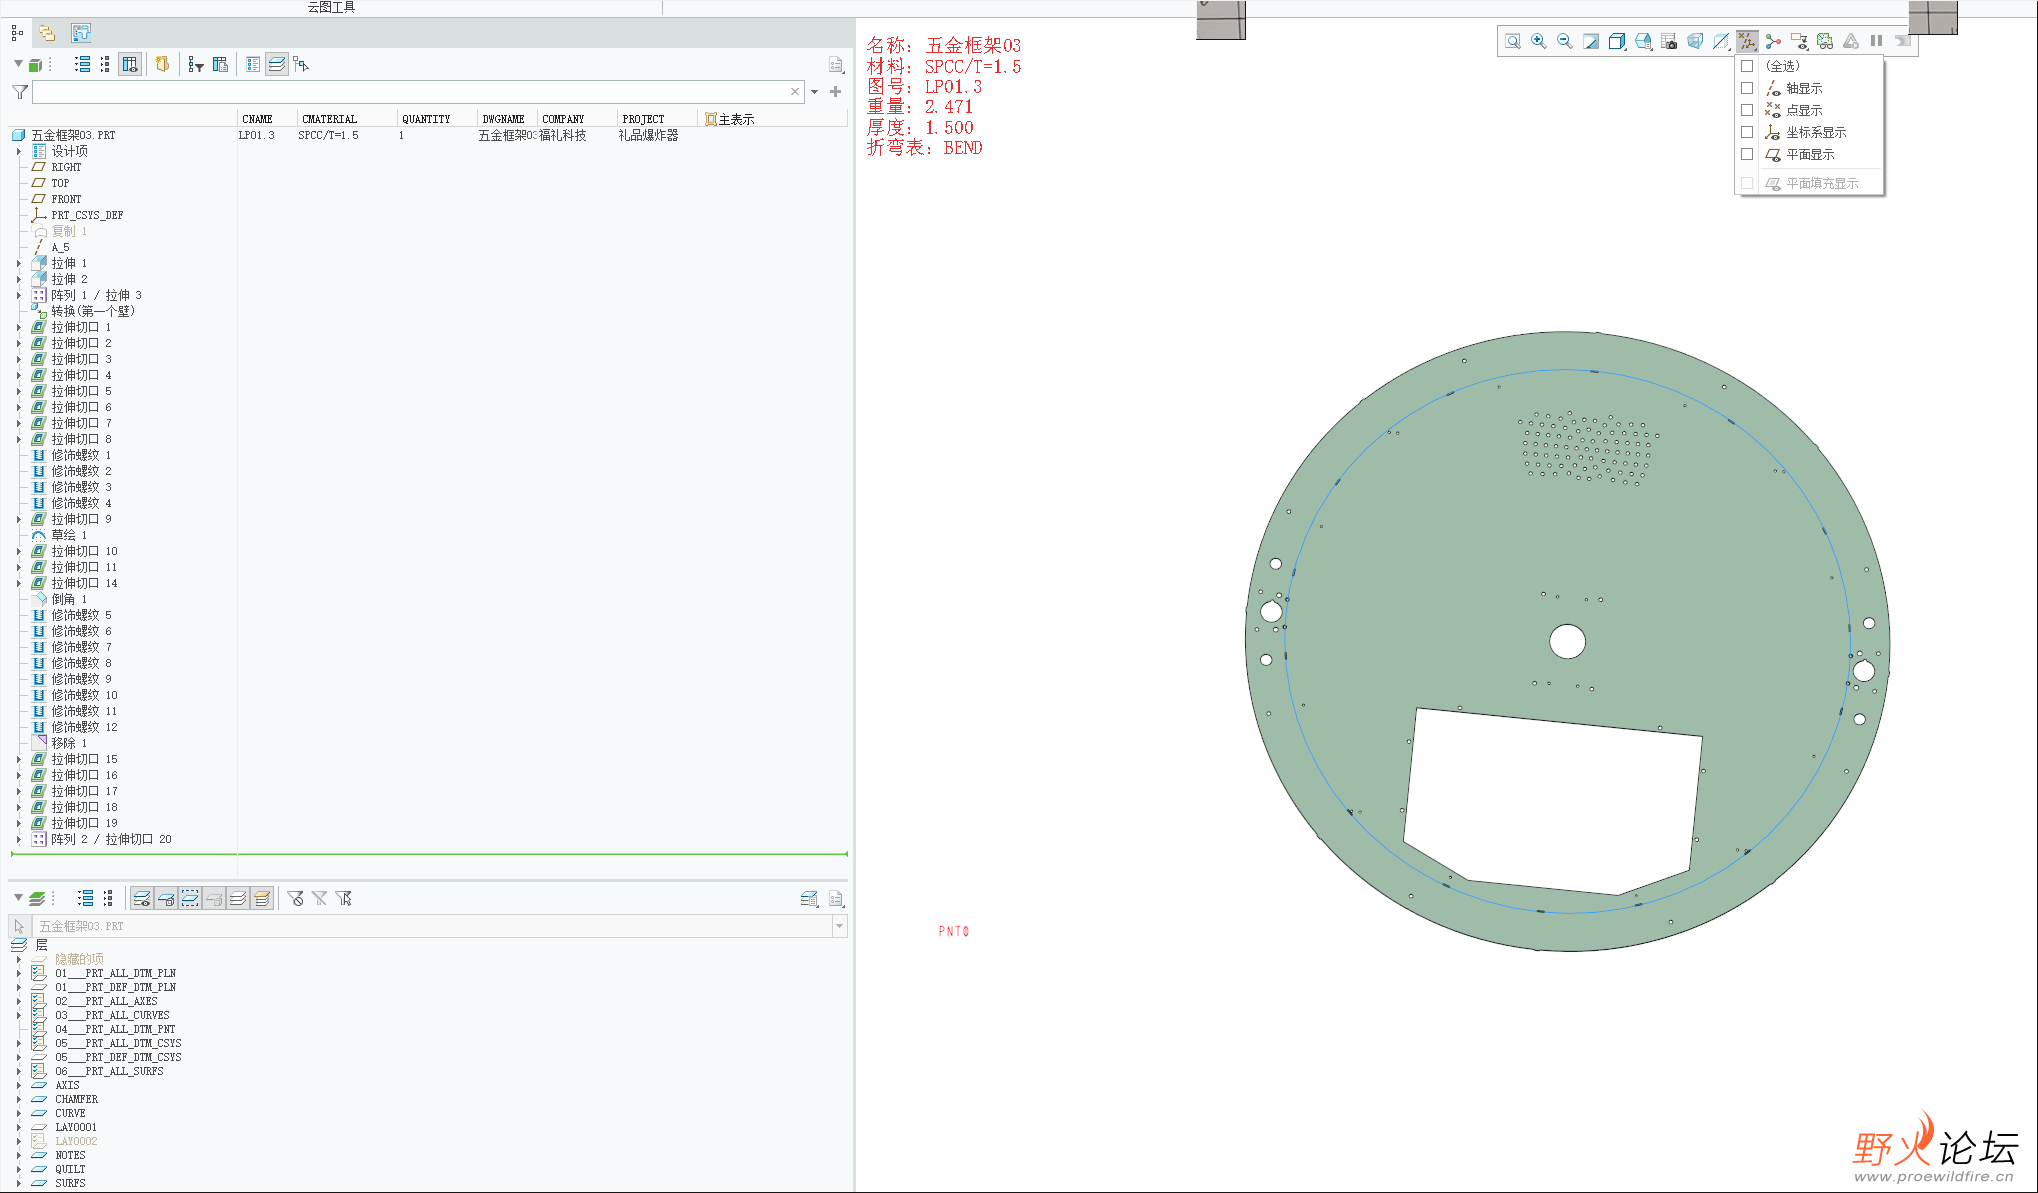Click the glasses simplified-rep icon
Image resolution: width=2038 pixels, height=1193 pixels.
point(1825,41)
